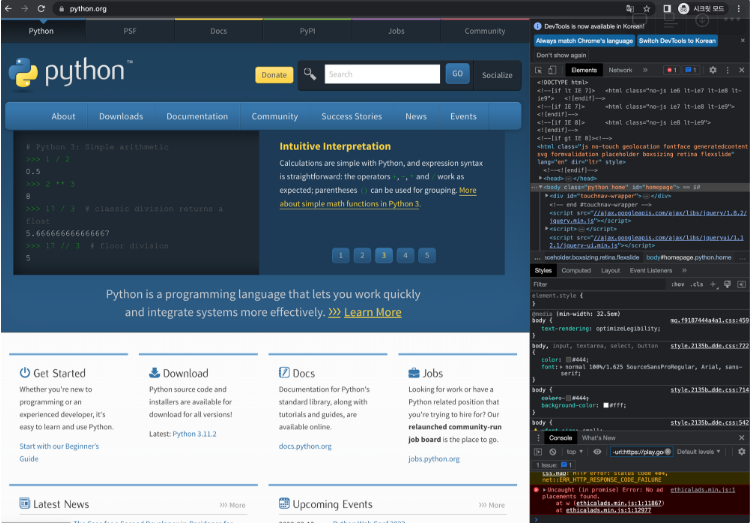Click the Don't show again button
The image size is (751, 524).
click(x=561, y=55)
